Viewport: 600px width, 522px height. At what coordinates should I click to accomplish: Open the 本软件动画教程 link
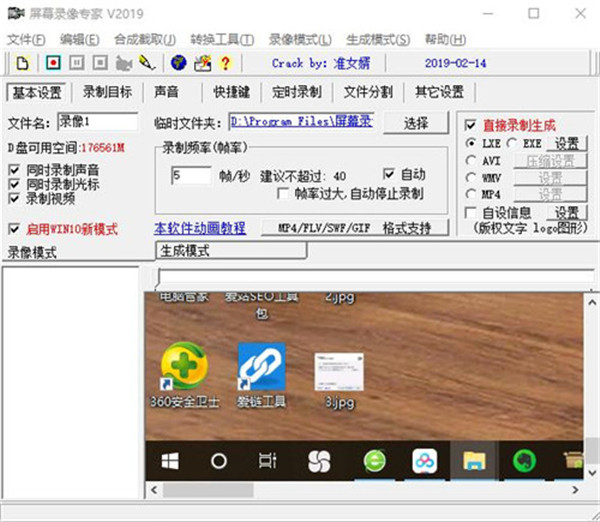pyautogui.click(x=200, y=228)
